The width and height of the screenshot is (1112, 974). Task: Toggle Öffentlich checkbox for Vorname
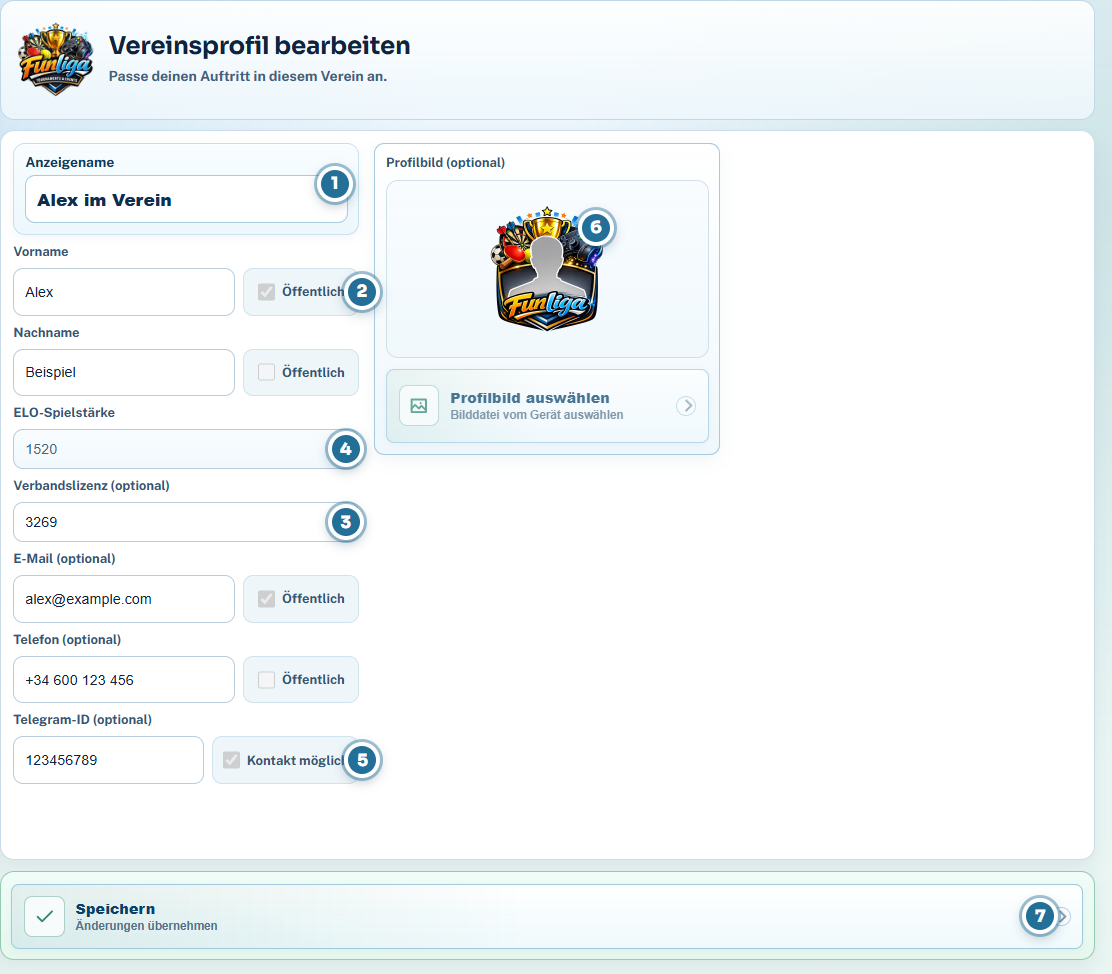coord(267,292)
